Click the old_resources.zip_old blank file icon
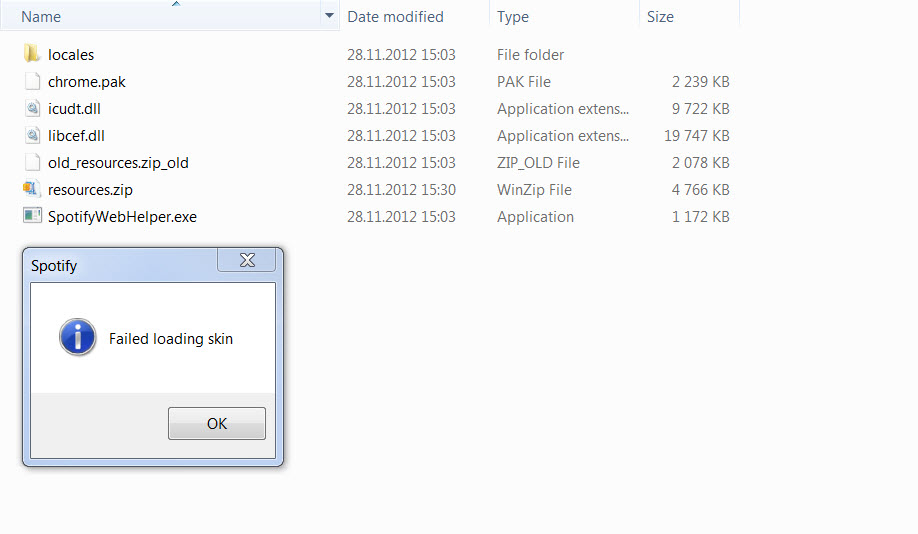 pyautogui.click(x=31, y=163)
